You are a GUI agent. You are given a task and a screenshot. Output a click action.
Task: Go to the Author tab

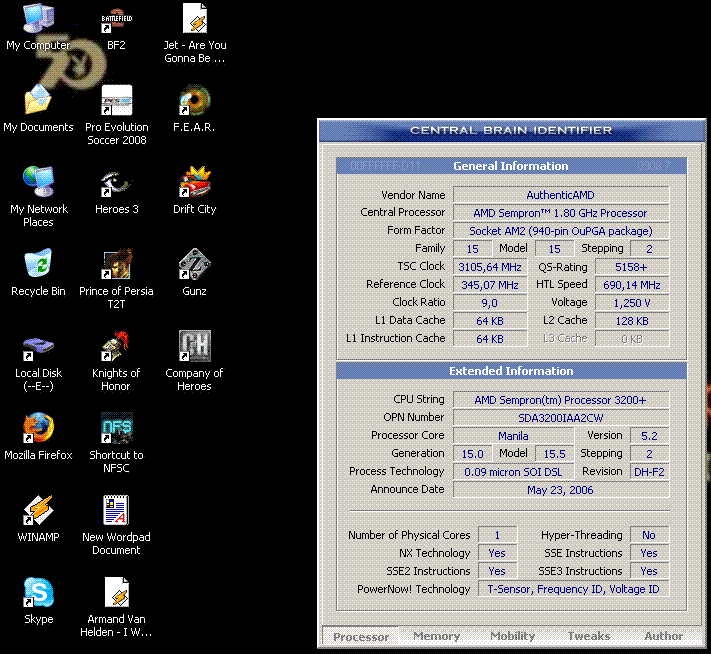(x=663, y=636)
